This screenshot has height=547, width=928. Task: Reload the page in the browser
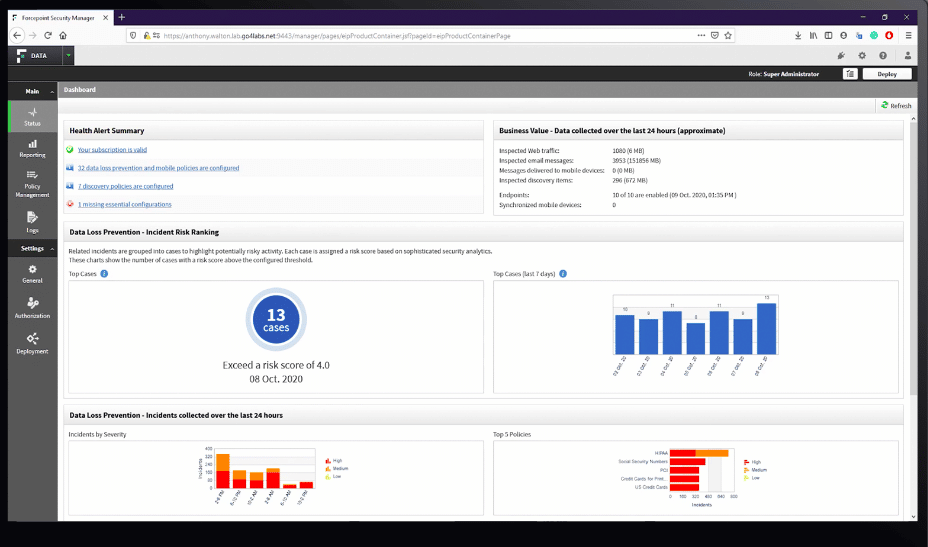48,36
